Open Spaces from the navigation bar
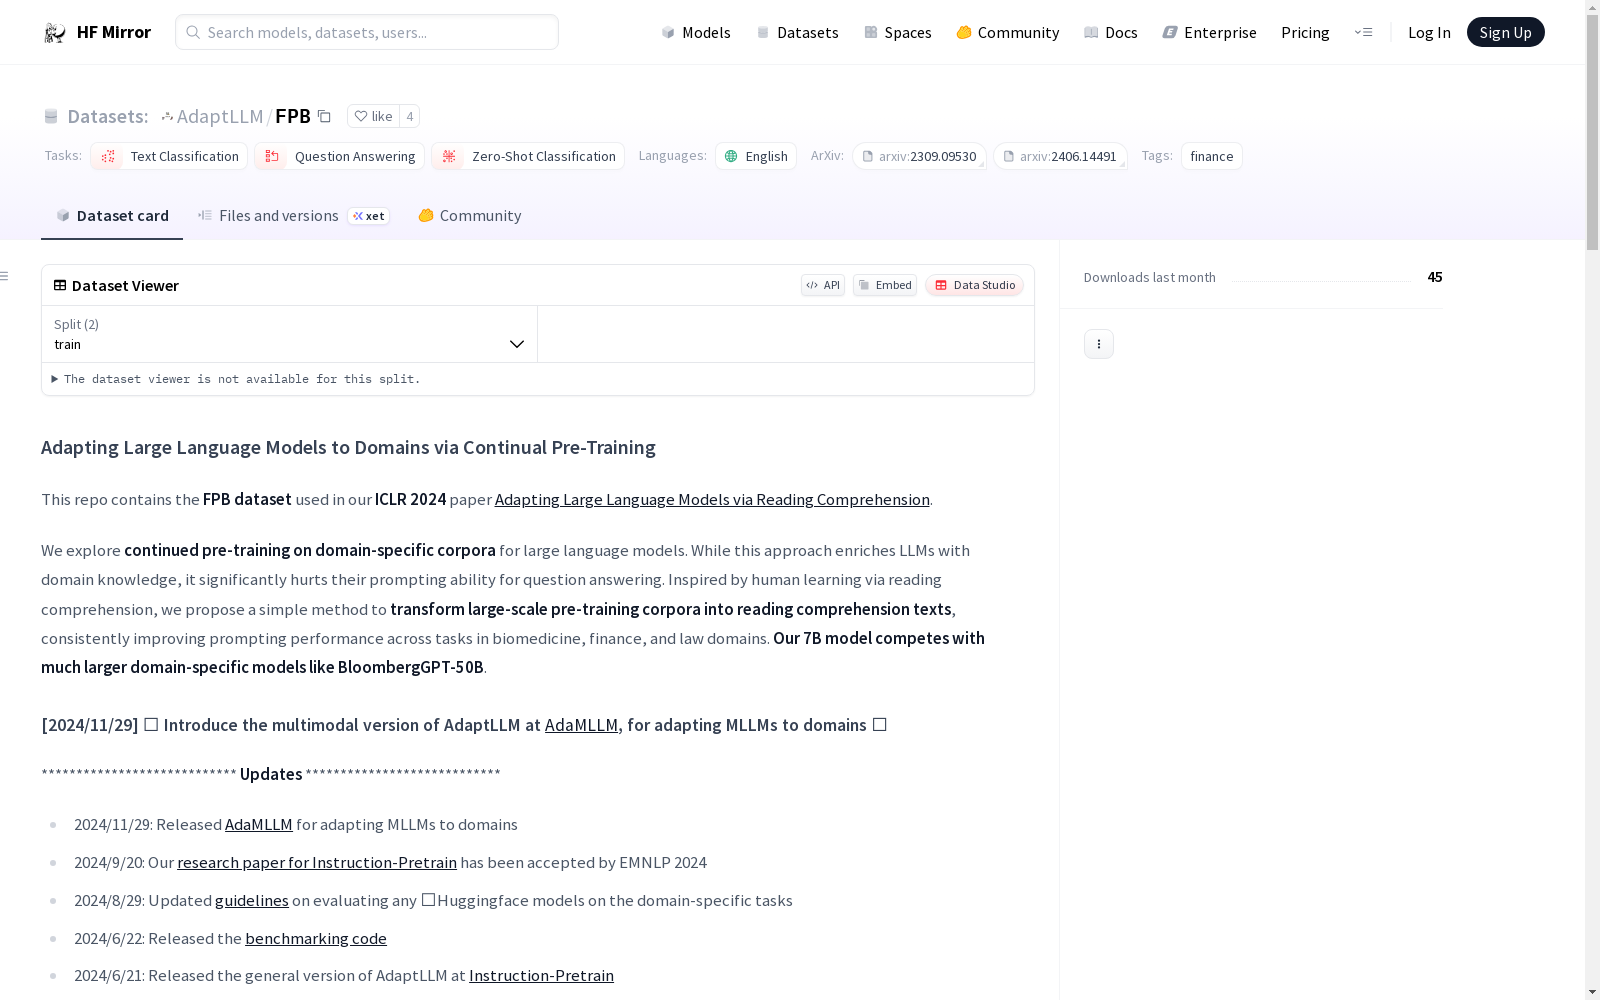 pos(897,32)
